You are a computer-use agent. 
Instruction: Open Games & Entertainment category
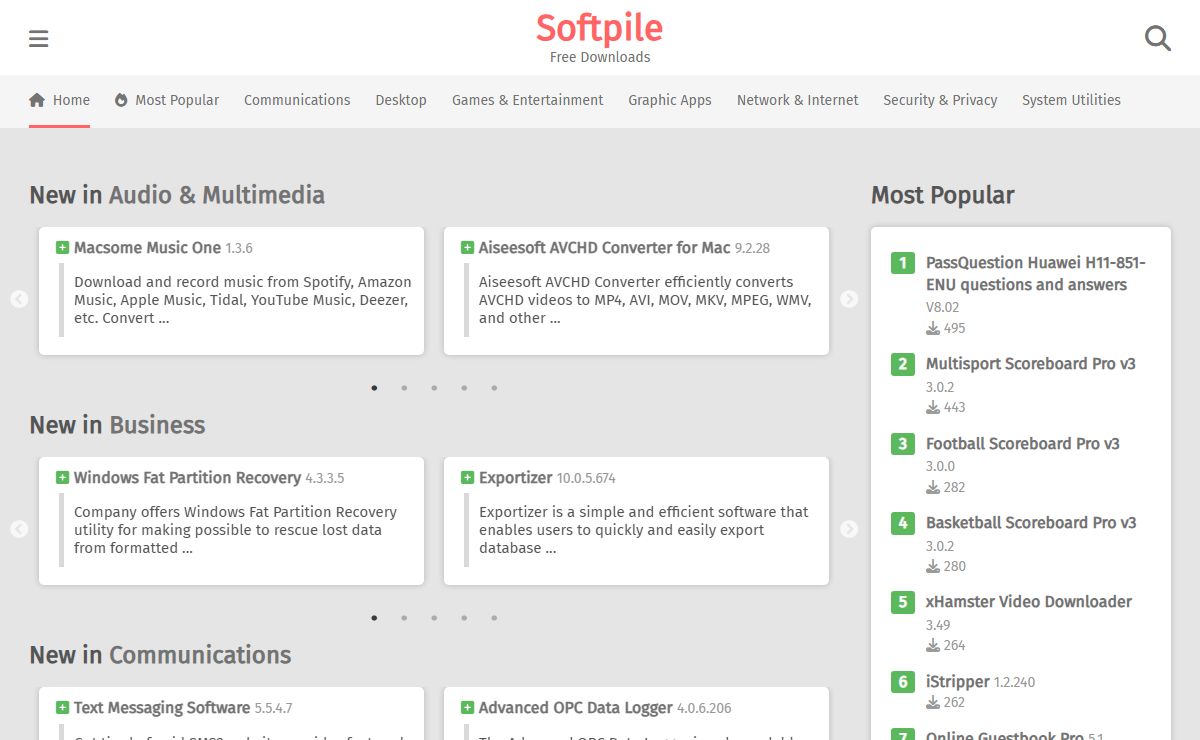click(527, 100)
